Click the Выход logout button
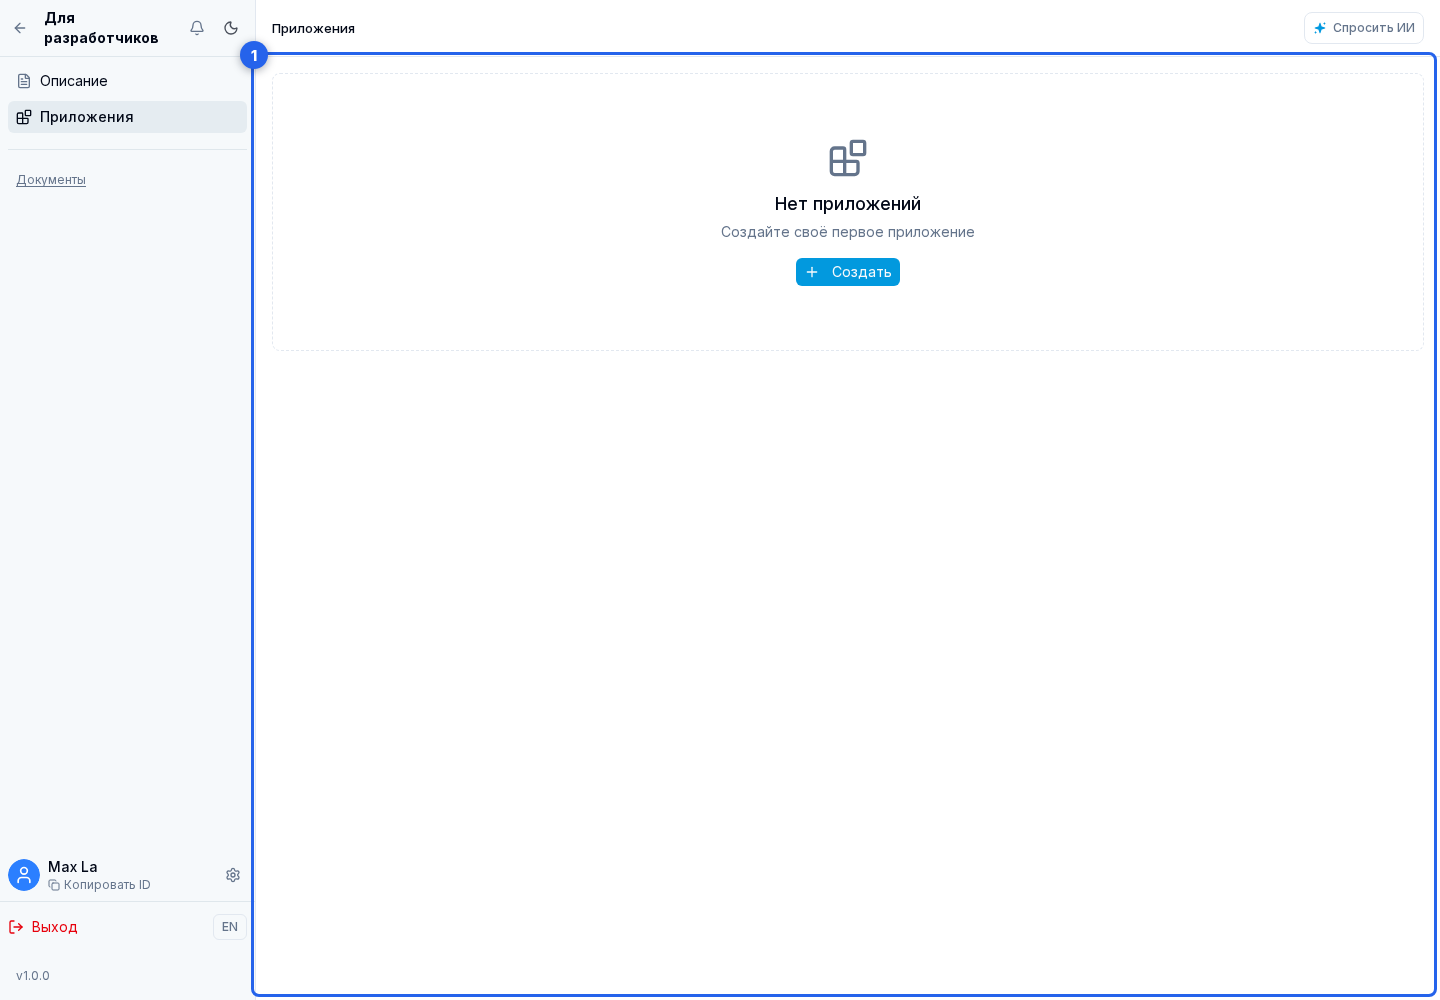This screenshot has width=1440, height=1000. pyautogui.click(x=43, y=927)
